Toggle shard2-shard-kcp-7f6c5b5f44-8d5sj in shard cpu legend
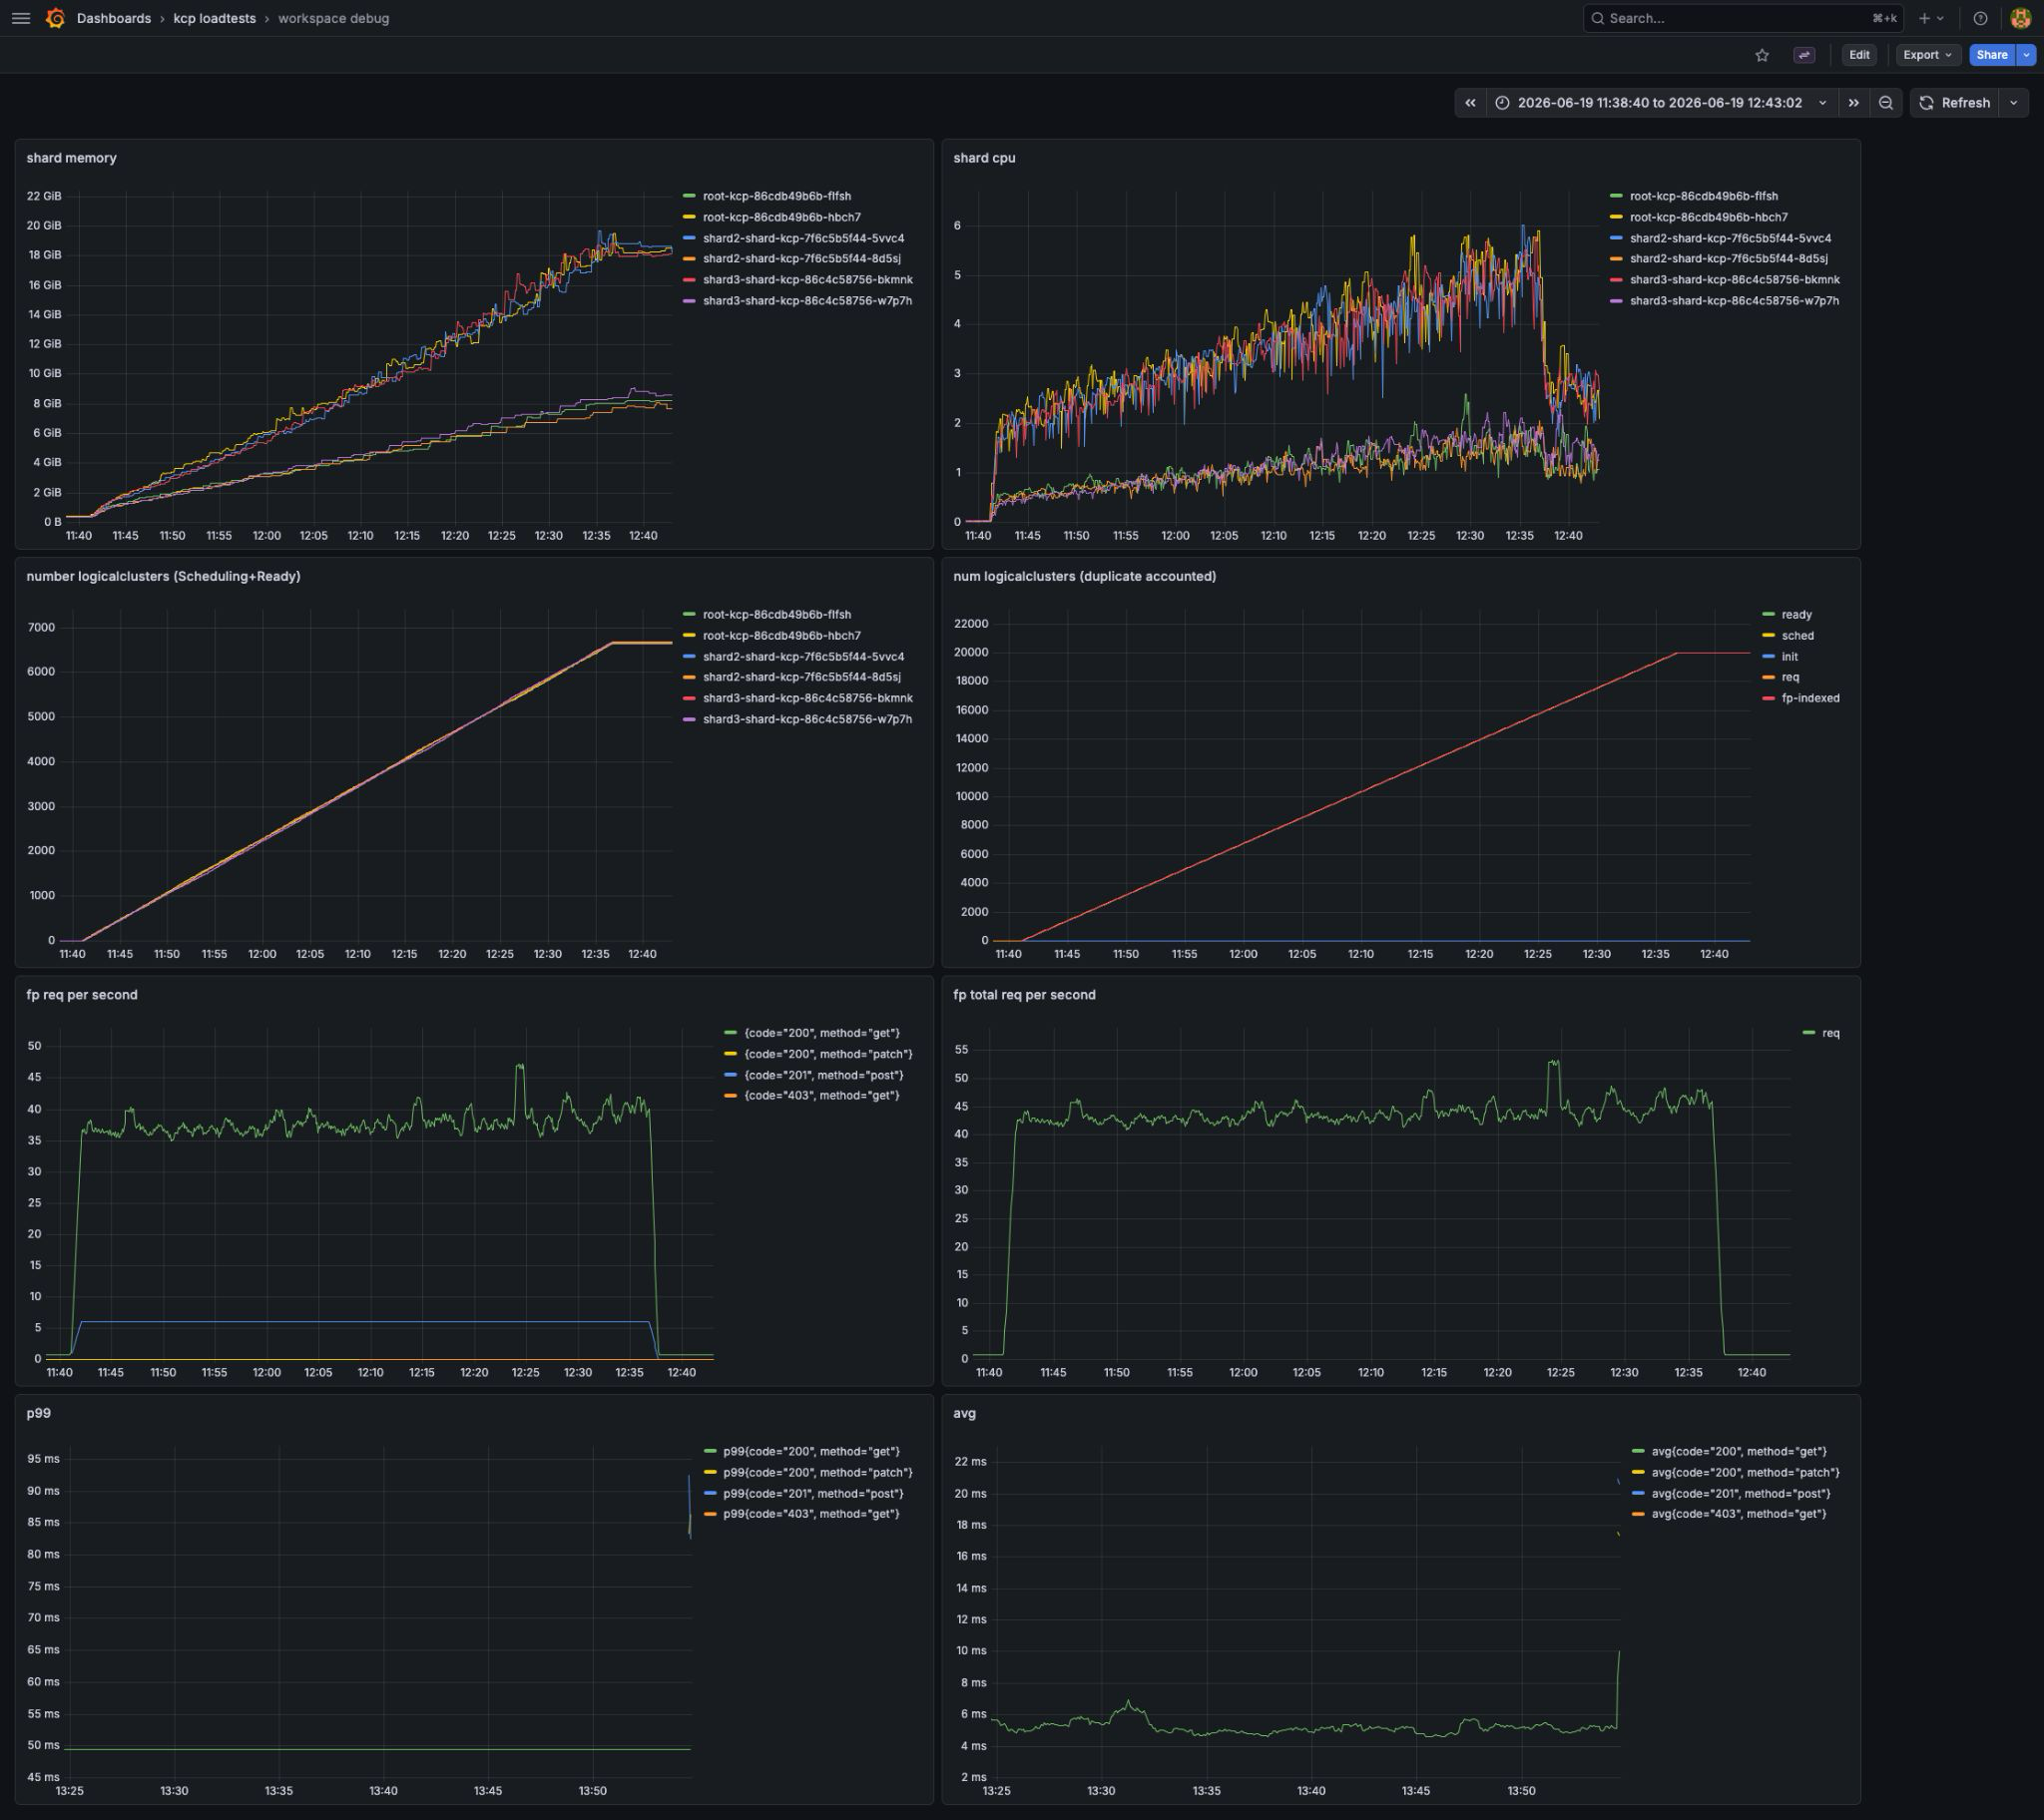 pyautogui.click(x=1728, y=258)
